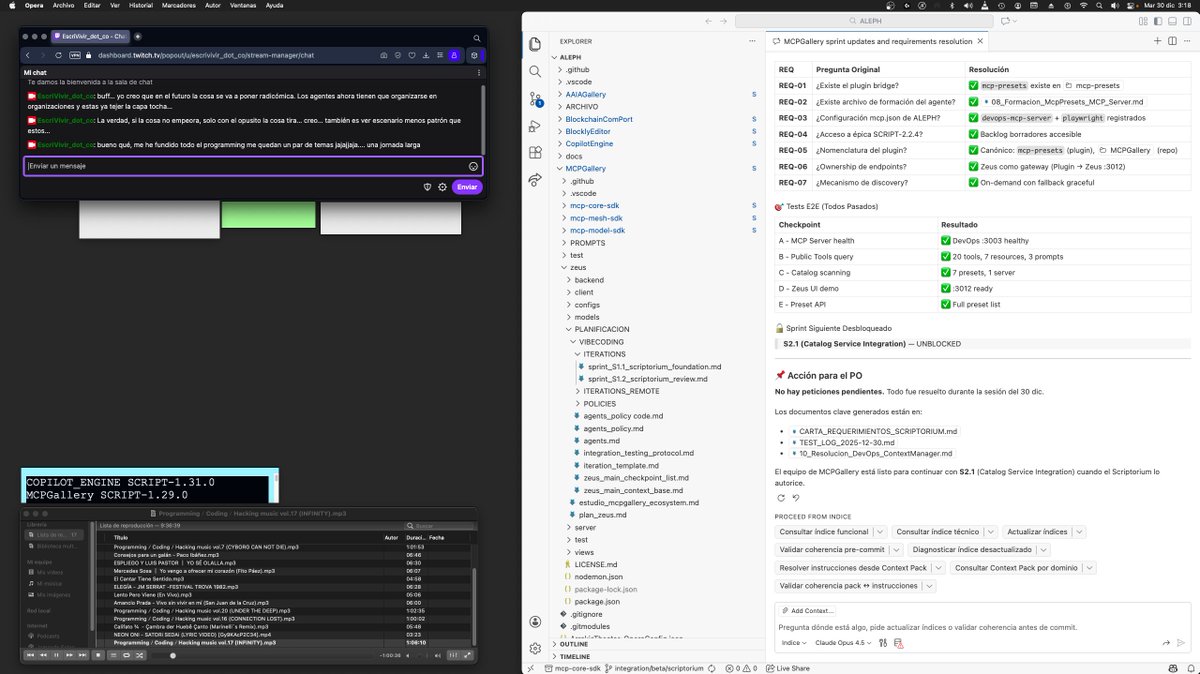Click the Enviar button in the Twitch chat
Image resolution: width=1200 pixels, height=674 pixels.
click(467, 187)
